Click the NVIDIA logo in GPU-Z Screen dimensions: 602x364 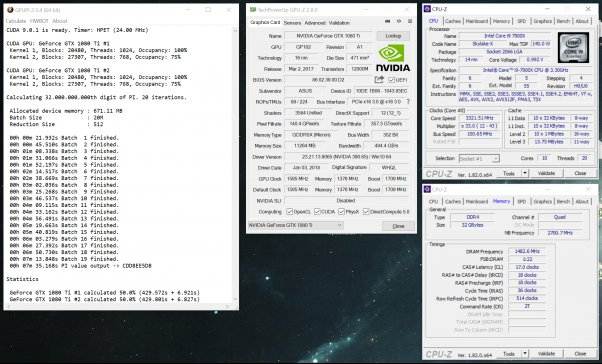point(393,58)
